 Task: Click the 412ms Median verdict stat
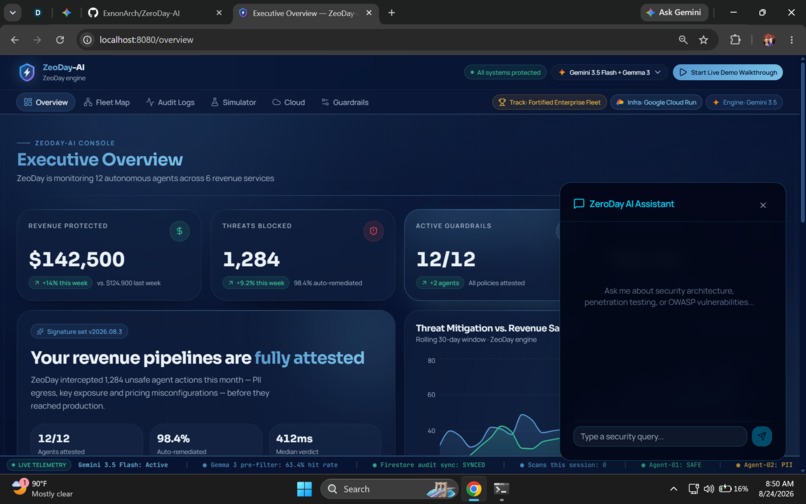coord(325,441)
